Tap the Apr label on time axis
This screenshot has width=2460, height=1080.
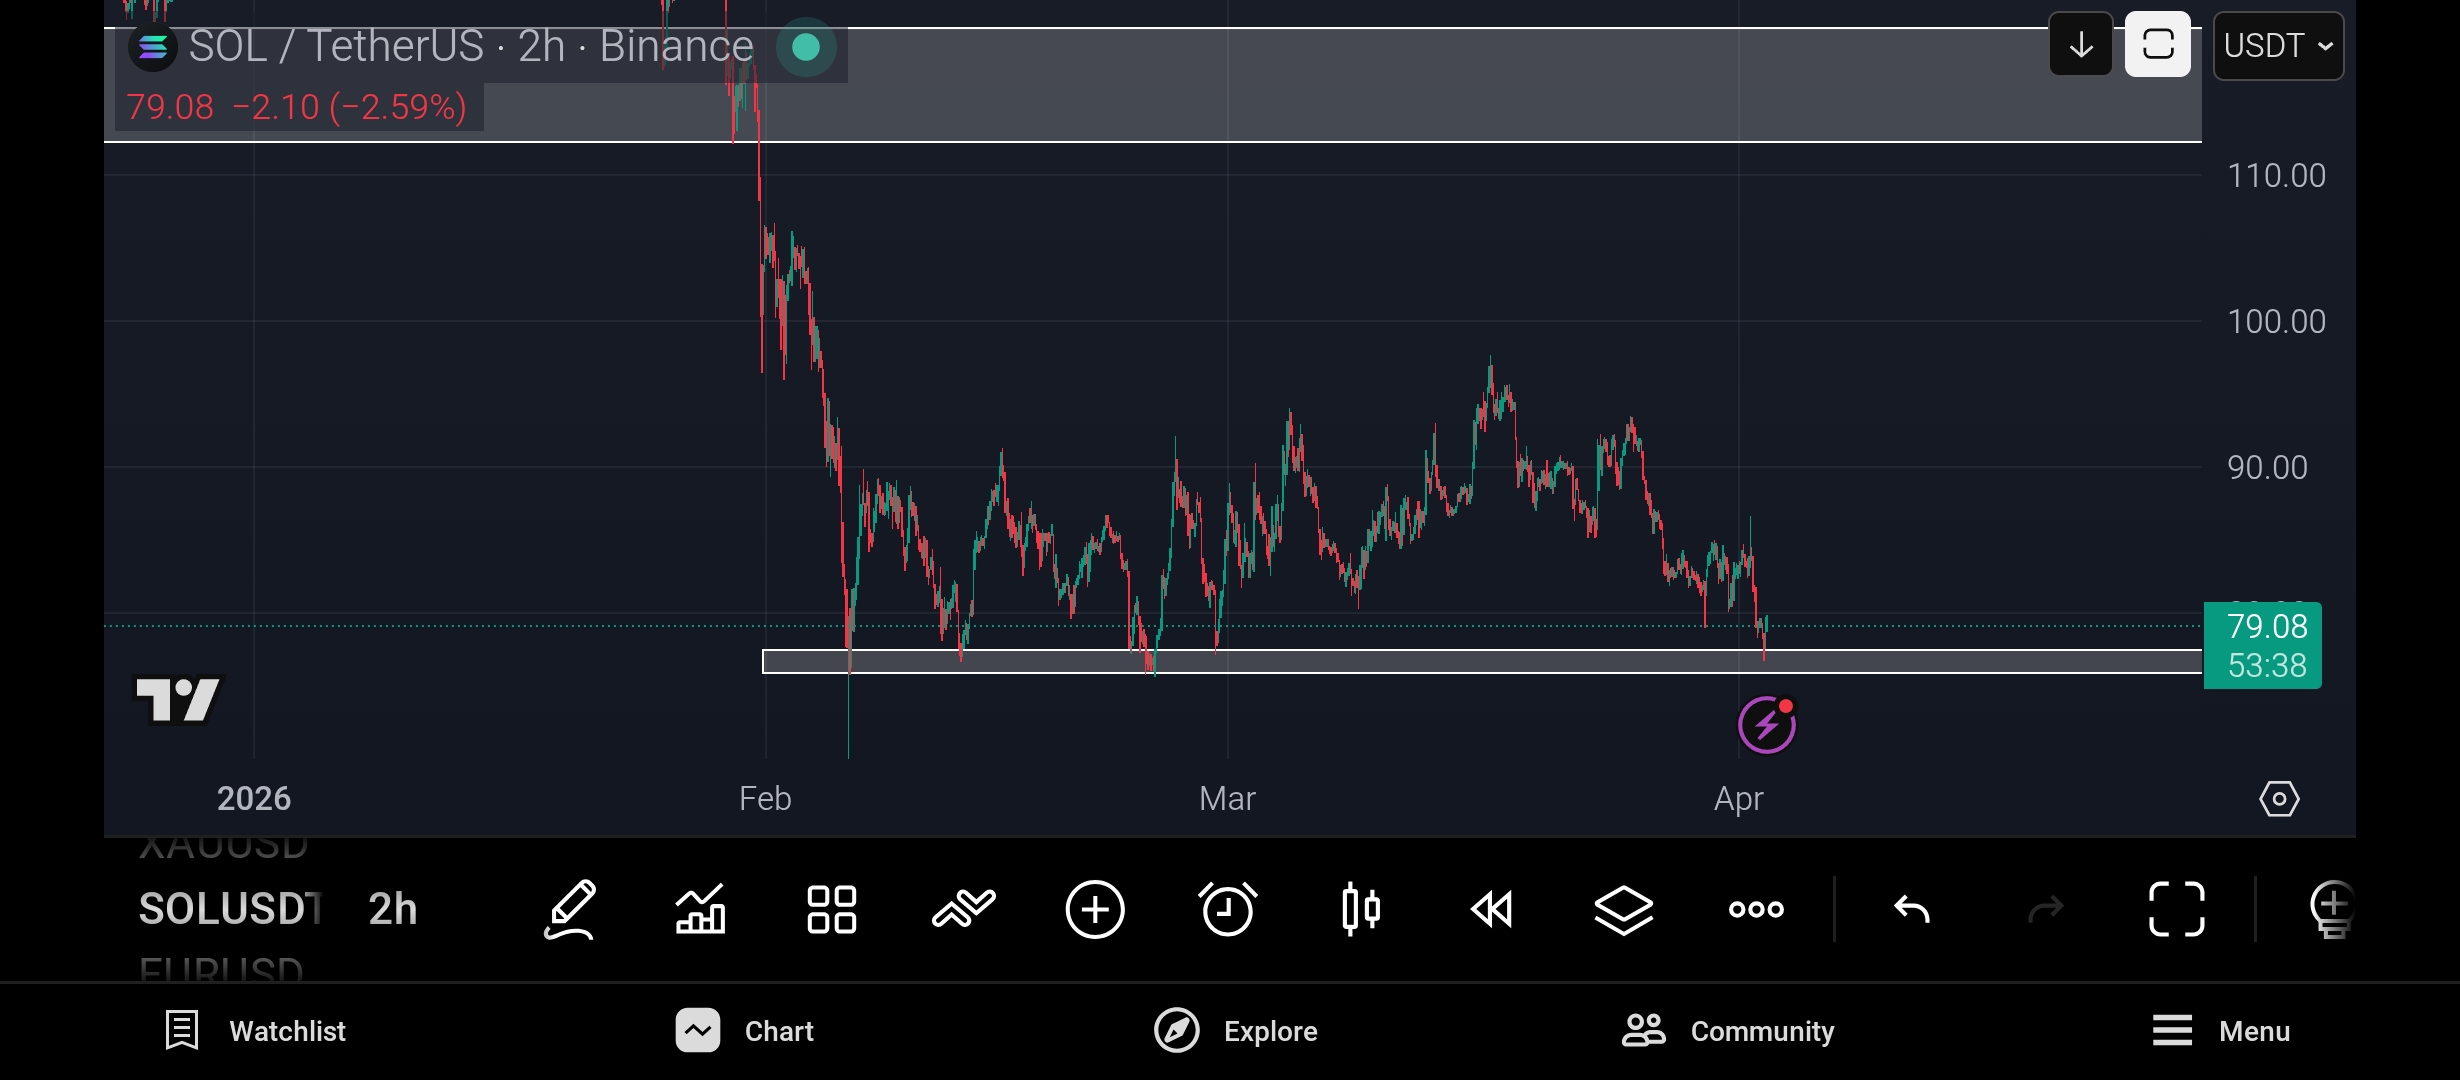point(1739,799)
